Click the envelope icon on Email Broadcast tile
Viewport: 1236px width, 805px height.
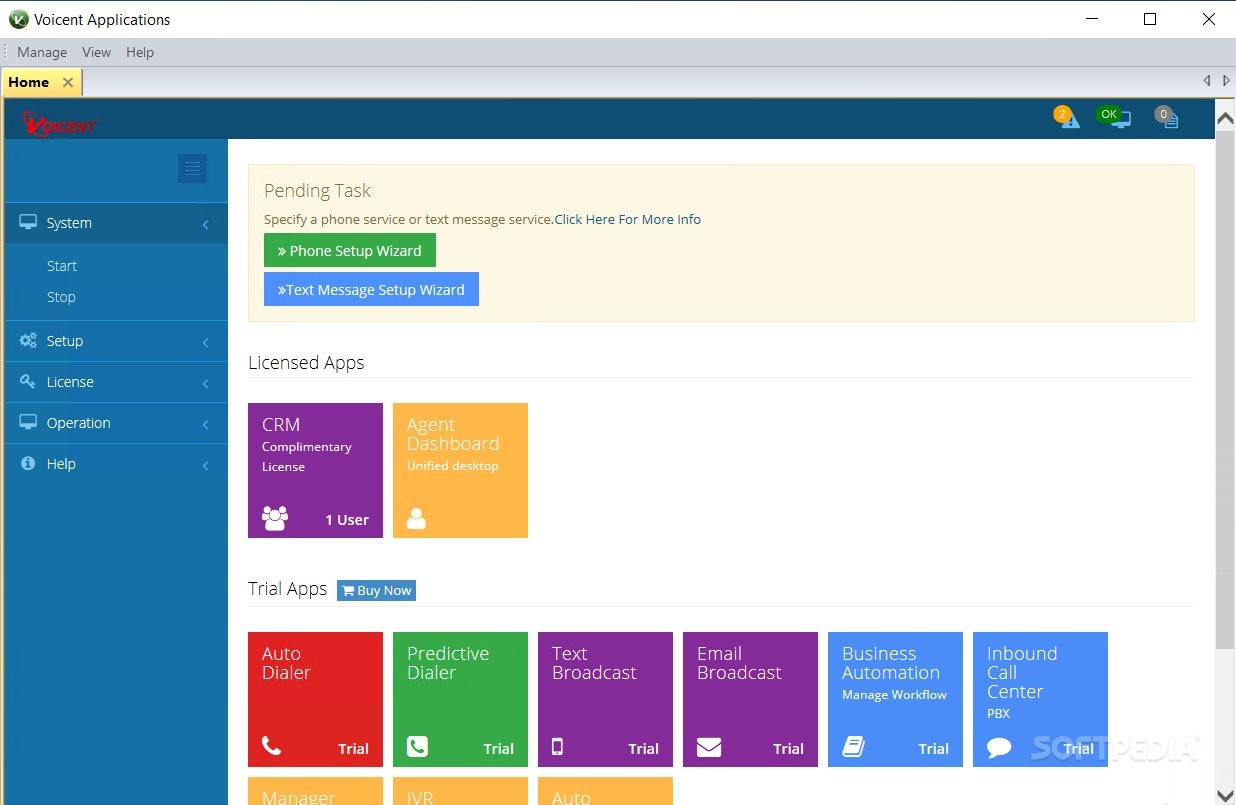click(709, 747)
